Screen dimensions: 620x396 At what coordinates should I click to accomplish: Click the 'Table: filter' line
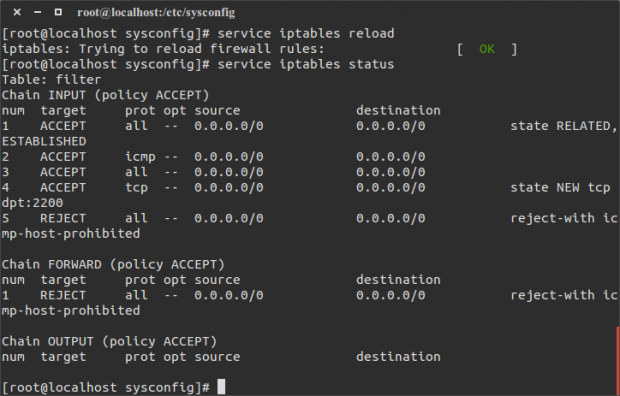pos(51,80)
